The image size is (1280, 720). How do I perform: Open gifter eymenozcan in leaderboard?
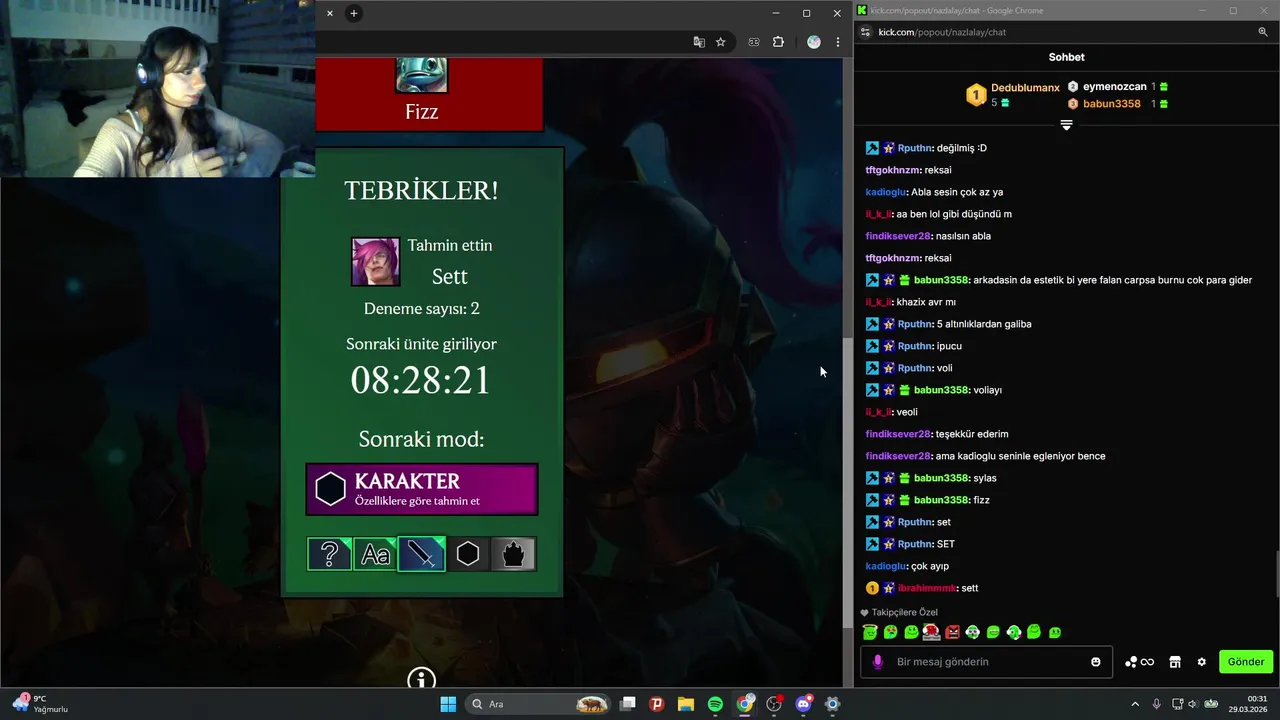point(1115,87)
